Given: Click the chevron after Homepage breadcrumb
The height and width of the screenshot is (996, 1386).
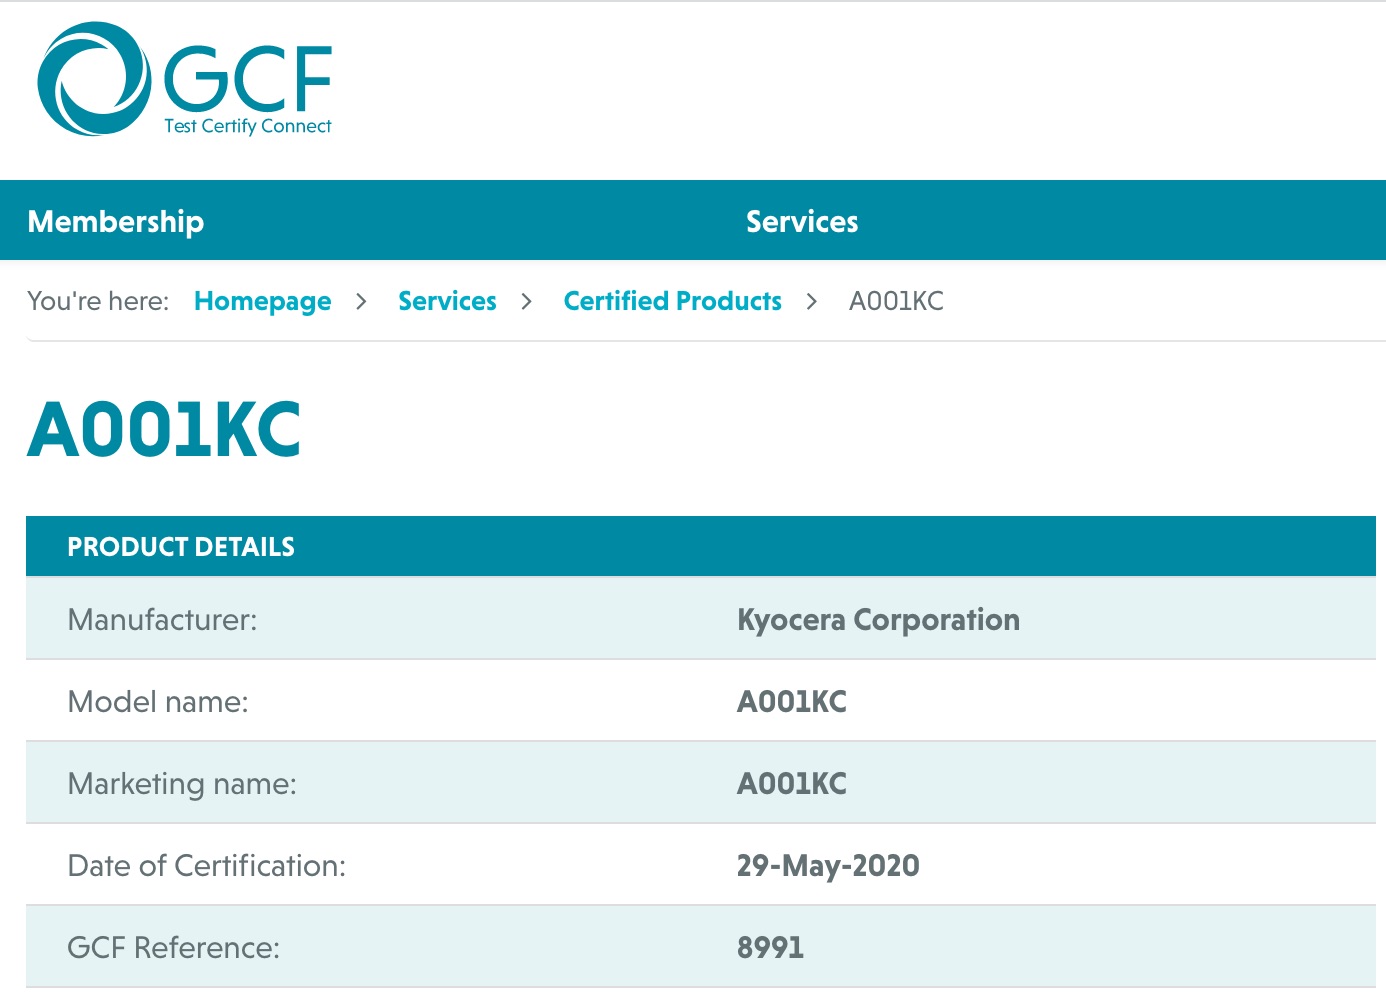Looking at the screenshot, I should (362, 301).
